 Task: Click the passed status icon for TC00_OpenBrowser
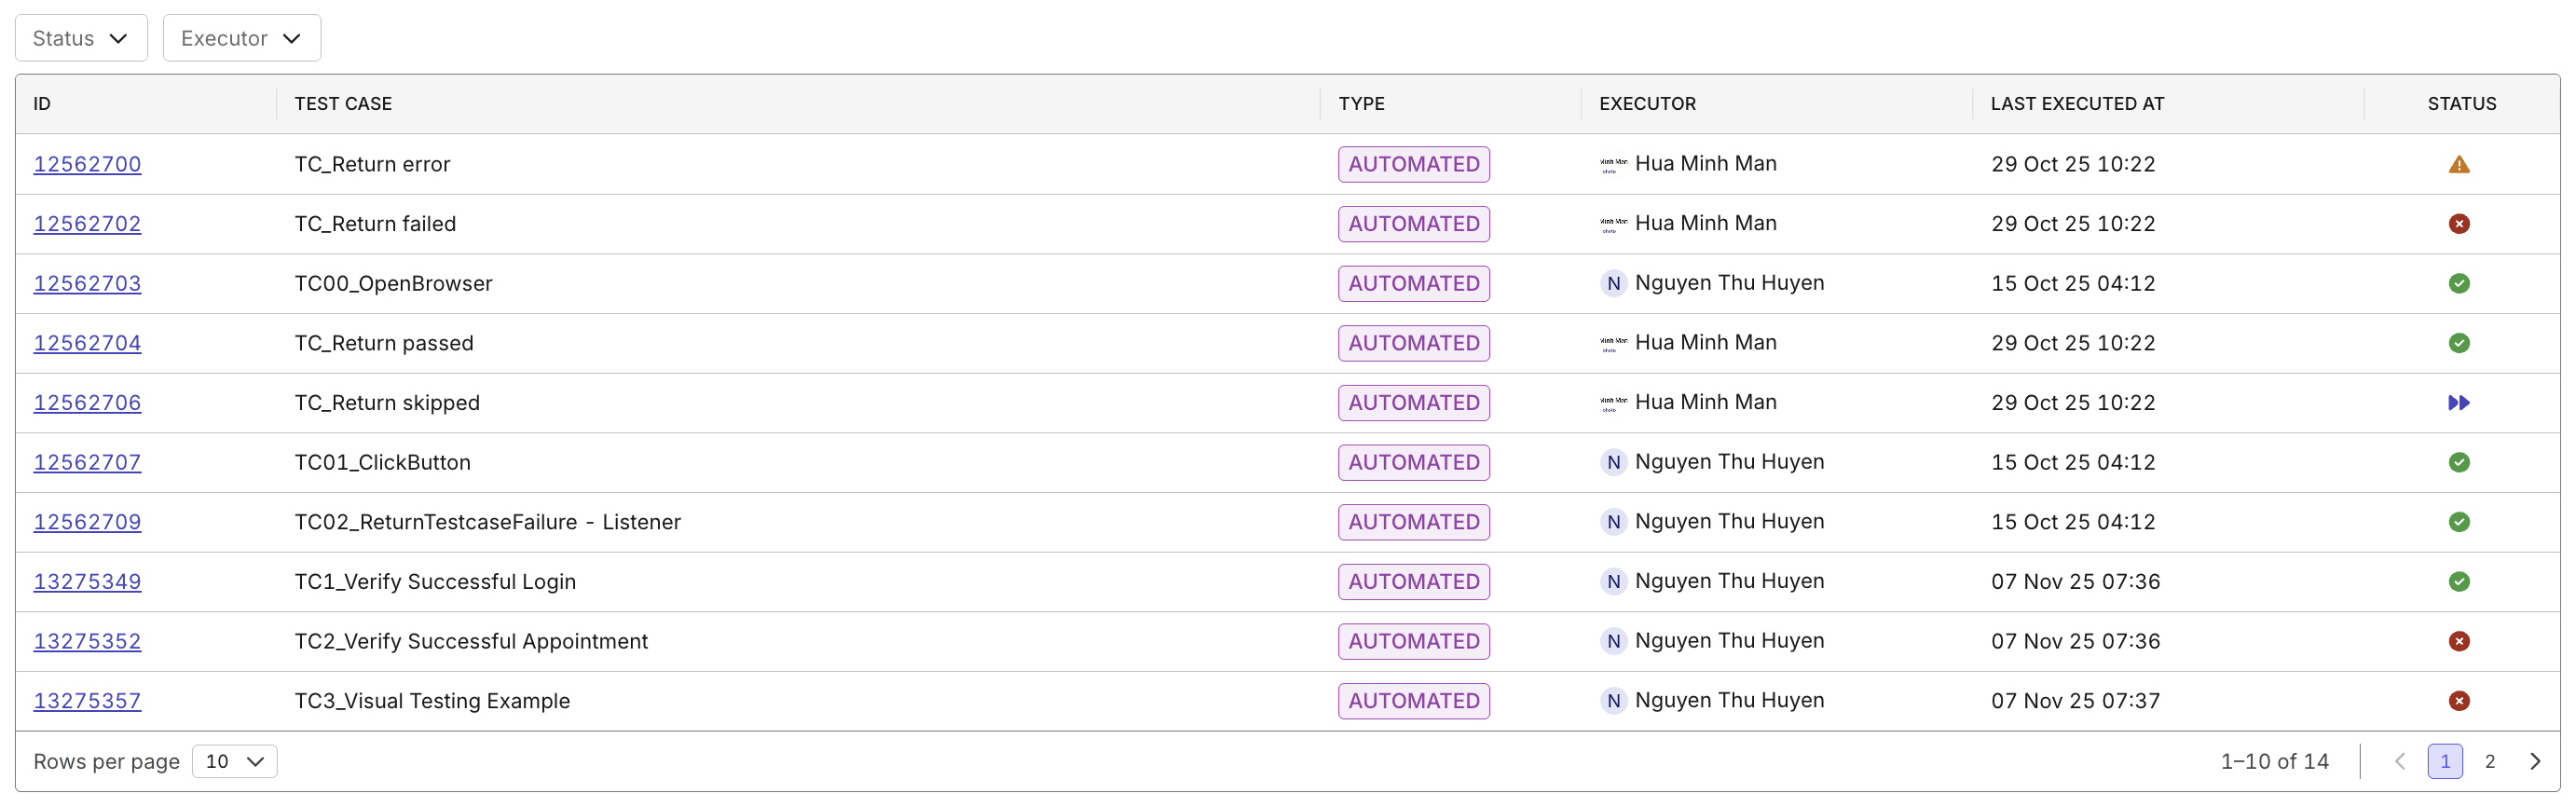tap(2458, 283)
